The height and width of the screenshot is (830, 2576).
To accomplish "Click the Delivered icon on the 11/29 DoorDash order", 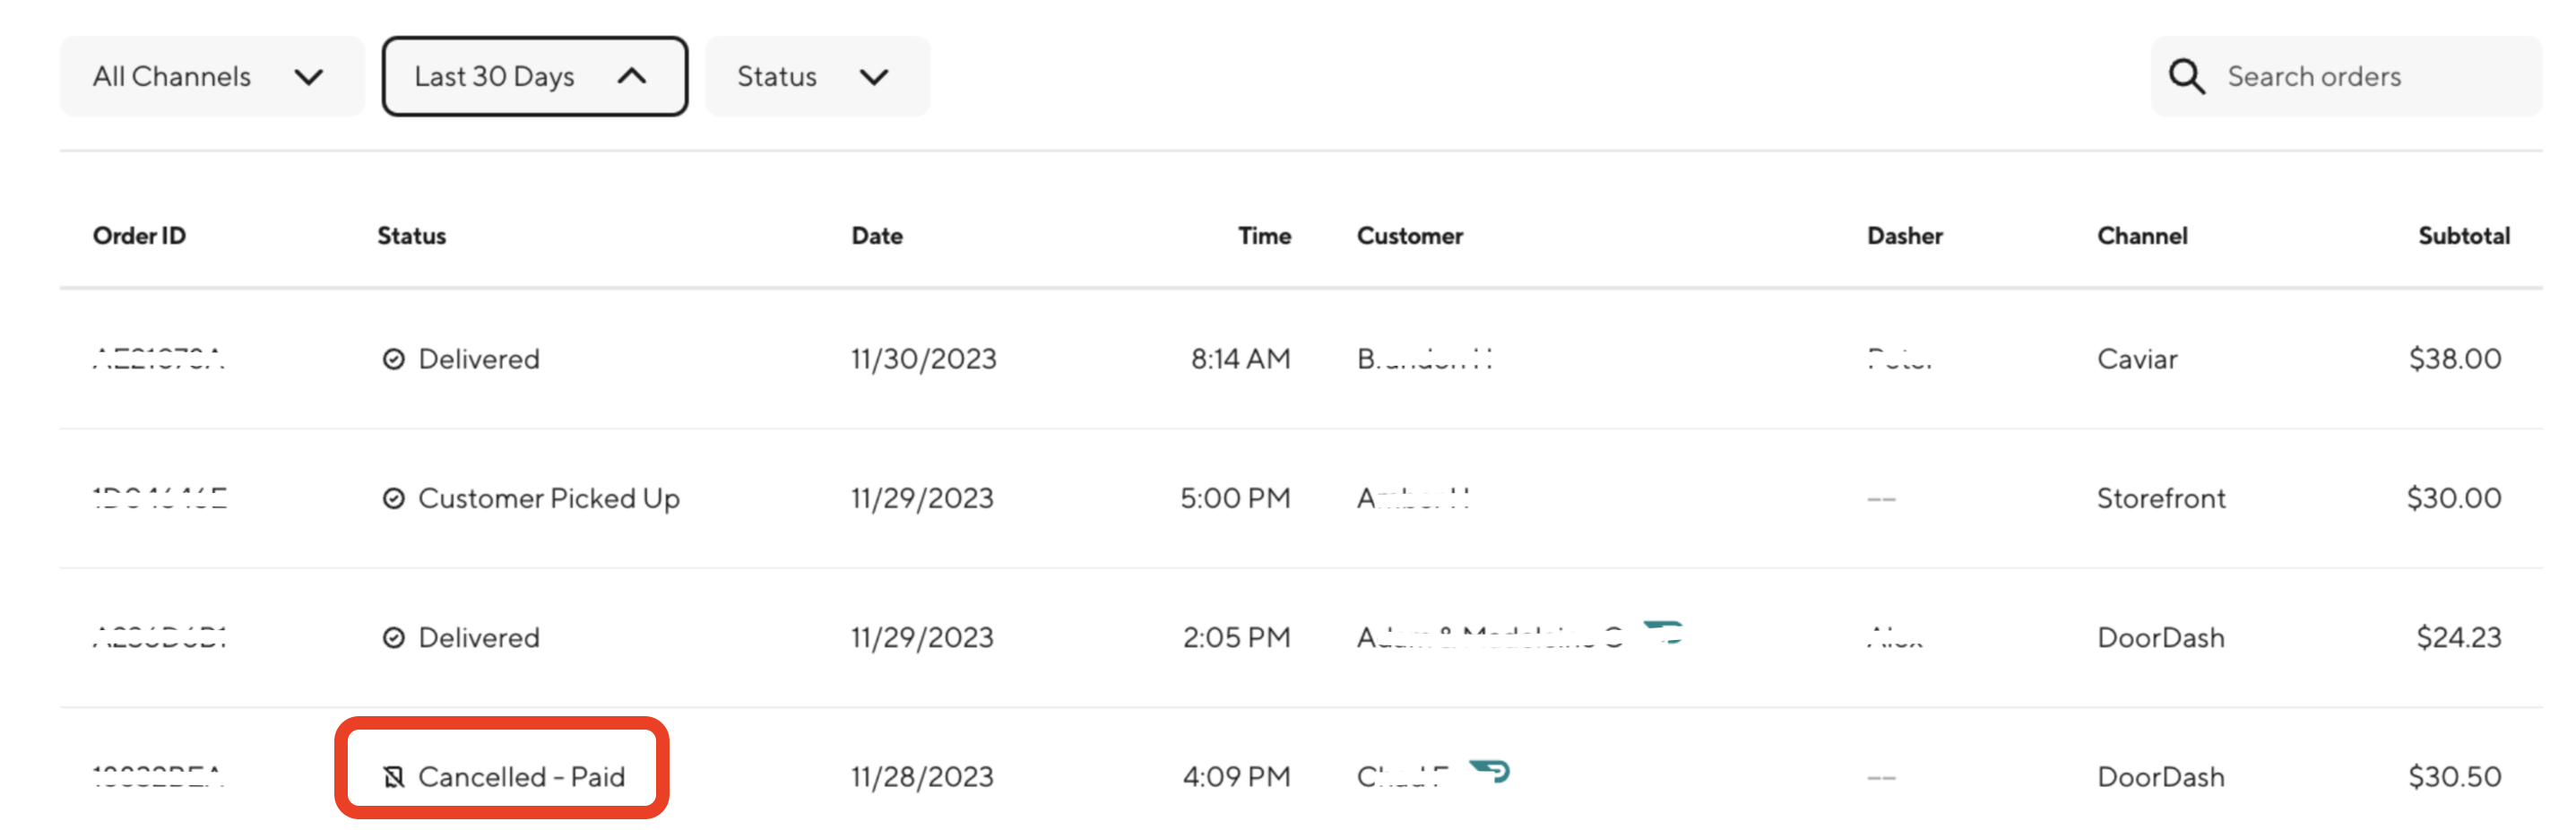I will [x=393, y=636].
